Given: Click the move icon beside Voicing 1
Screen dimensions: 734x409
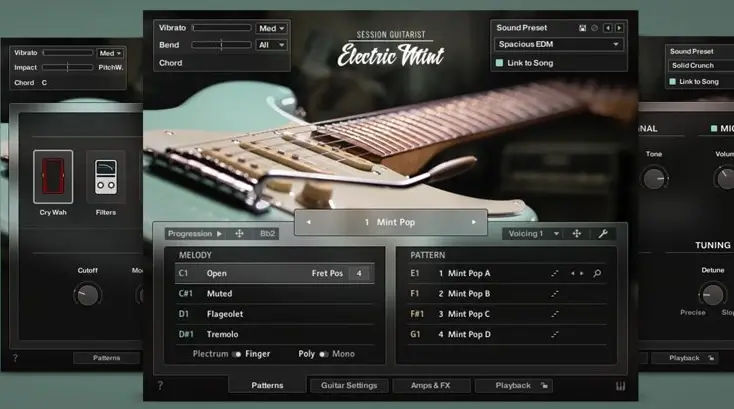Looking at the screenshot, I should click(577, 234).
